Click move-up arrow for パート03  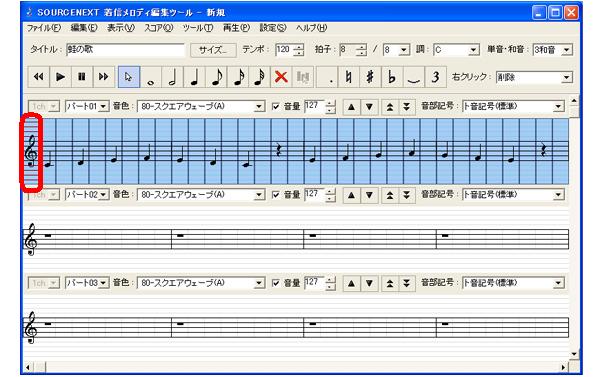tap(351, 283)
